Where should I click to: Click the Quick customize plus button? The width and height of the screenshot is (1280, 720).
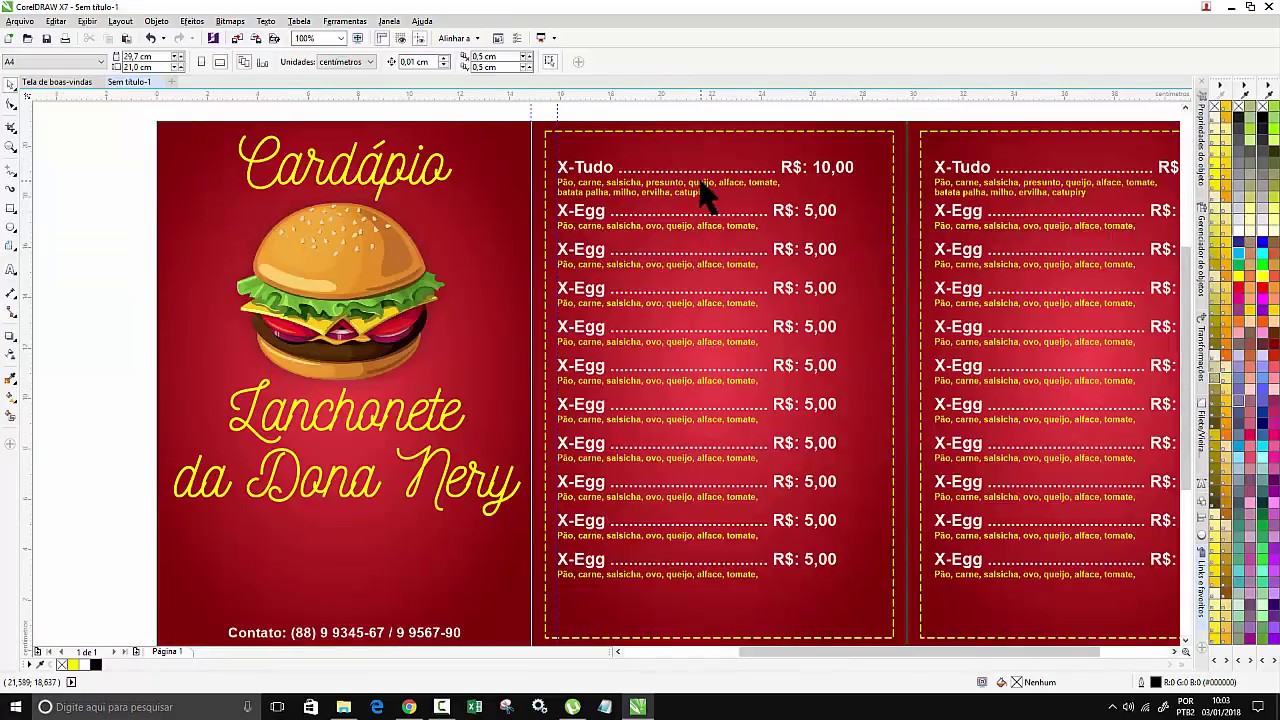pos(578,62)
